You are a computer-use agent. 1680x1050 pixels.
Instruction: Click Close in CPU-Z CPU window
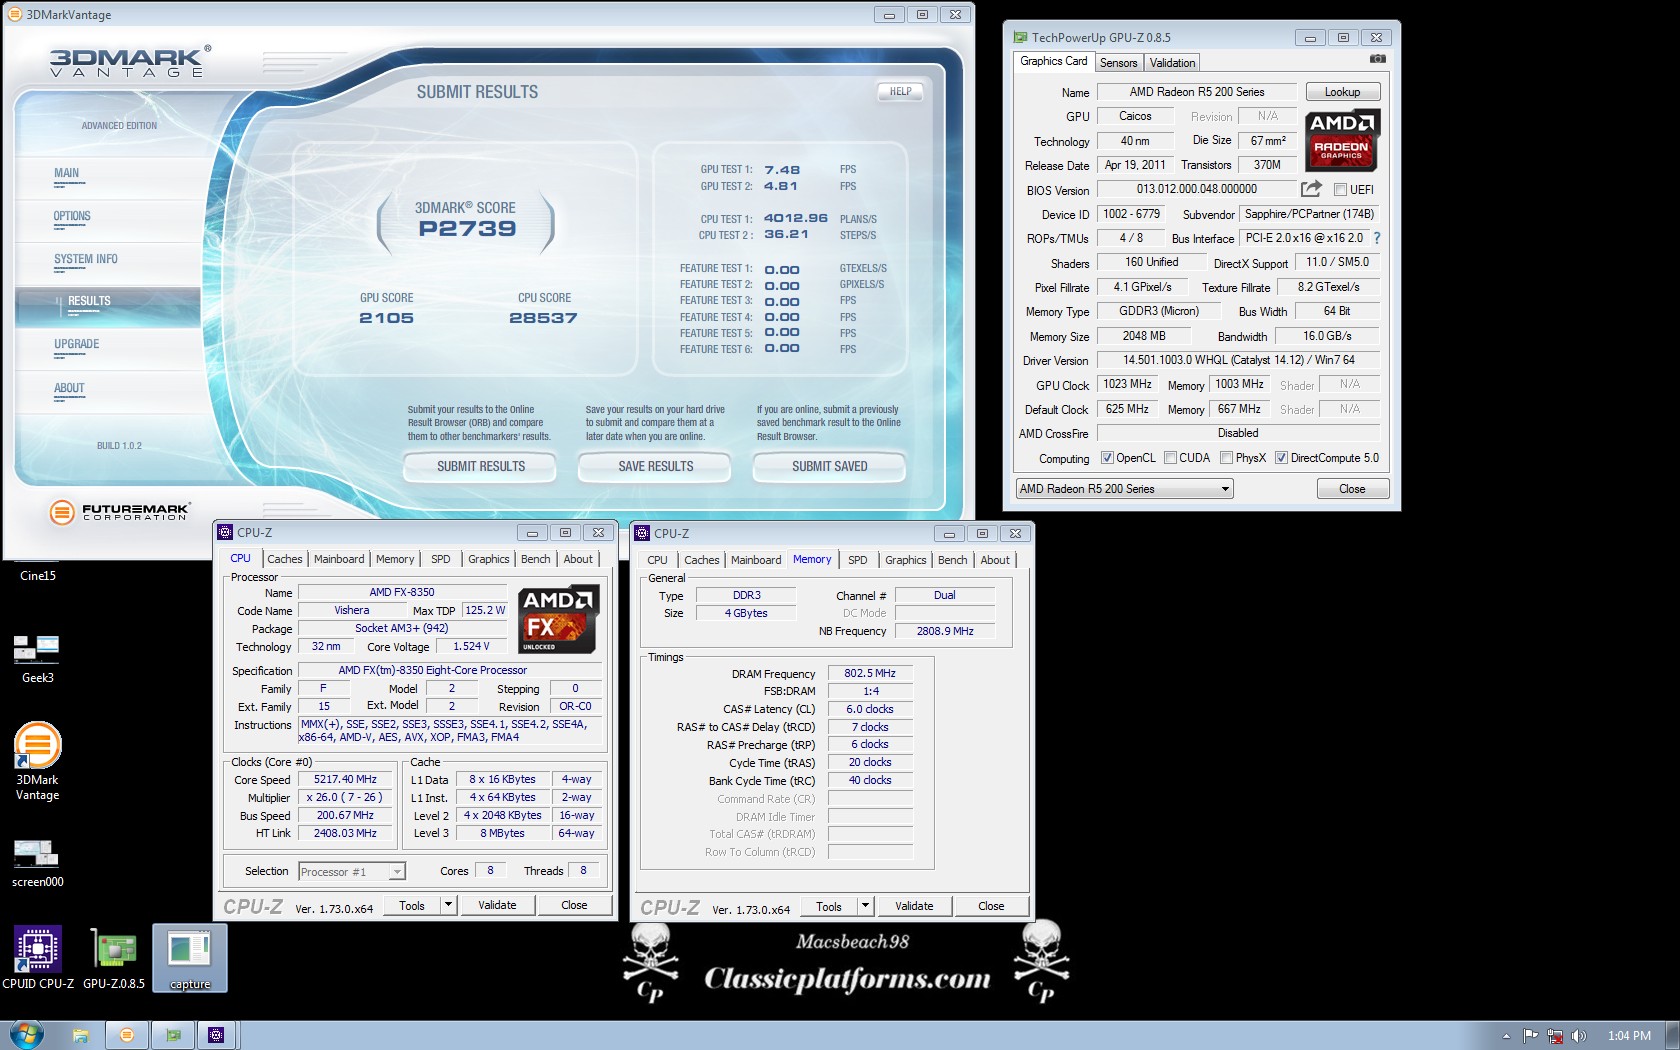[574, 905]
